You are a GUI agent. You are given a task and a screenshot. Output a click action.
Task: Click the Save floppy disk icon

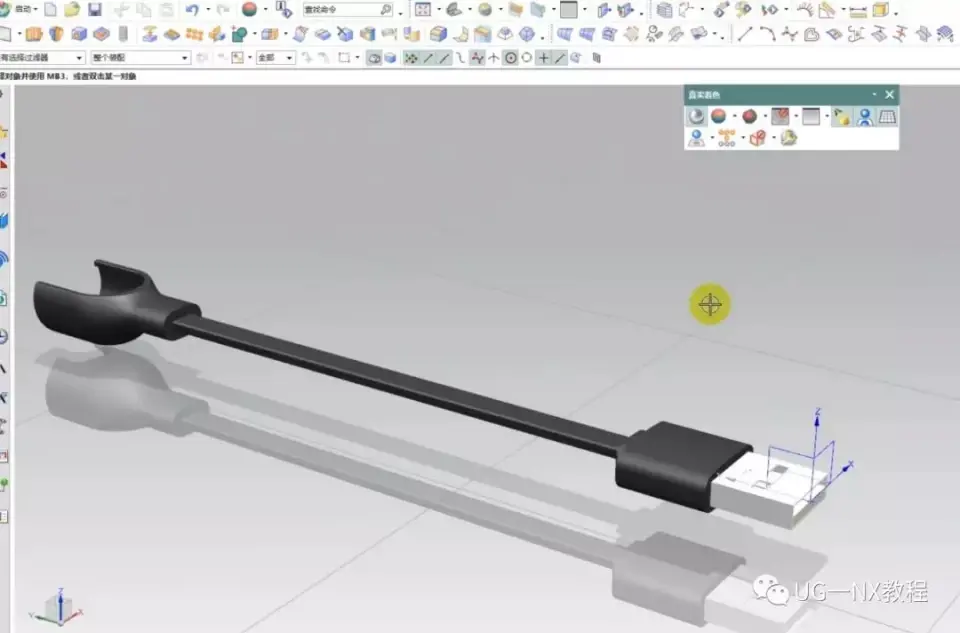[x=94, y=9]
